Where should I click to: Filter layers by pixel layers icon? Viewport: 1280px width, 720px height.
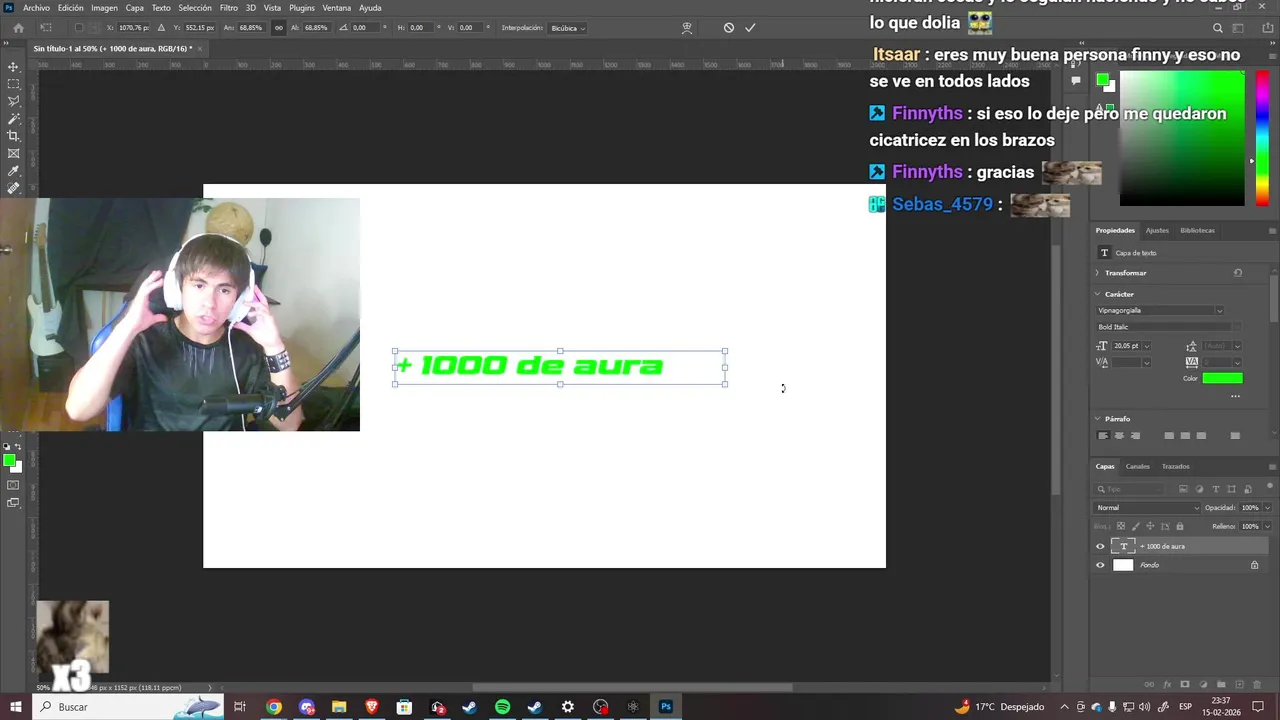coord(1183,489)
